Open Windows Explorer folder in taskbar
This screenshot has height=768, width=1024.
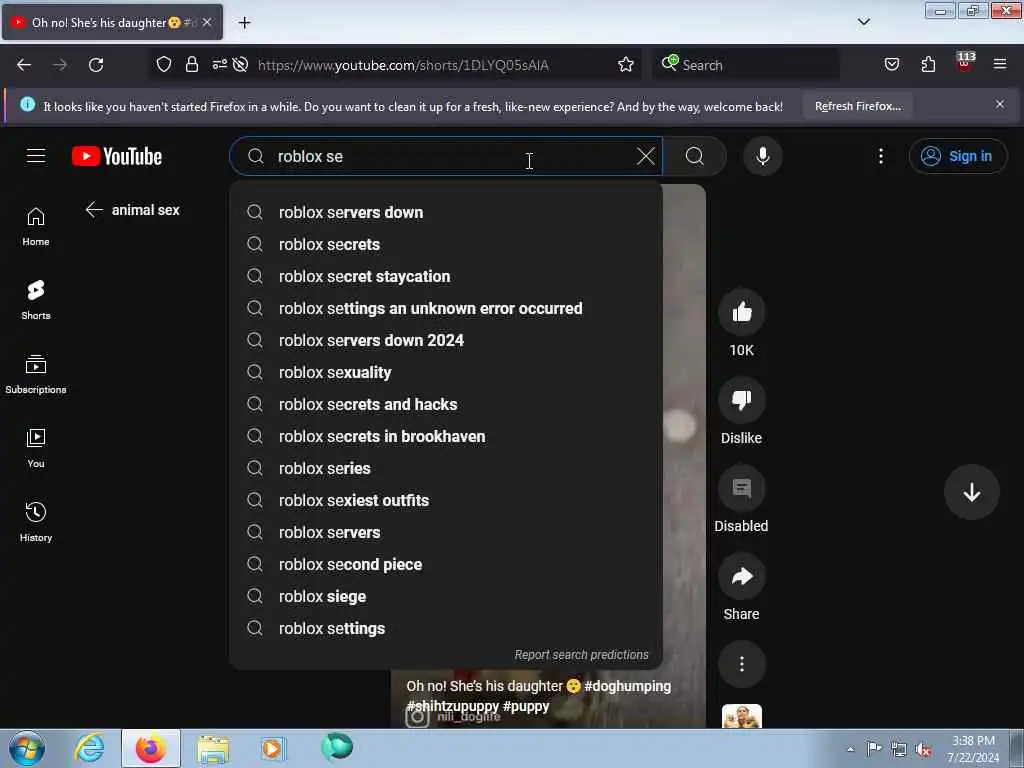pyautogui.click(x=213, y=749)
